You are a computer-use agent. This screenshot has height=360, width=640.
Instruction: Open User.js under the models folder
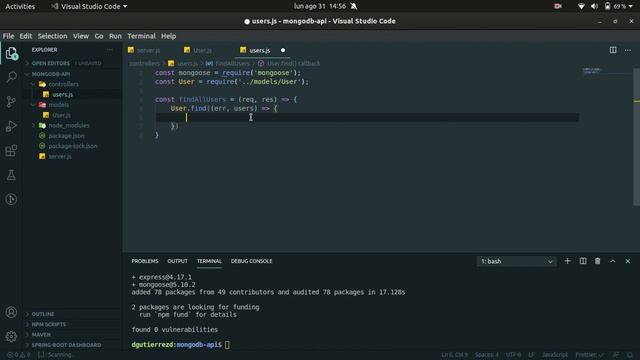[x=61, y=115]
